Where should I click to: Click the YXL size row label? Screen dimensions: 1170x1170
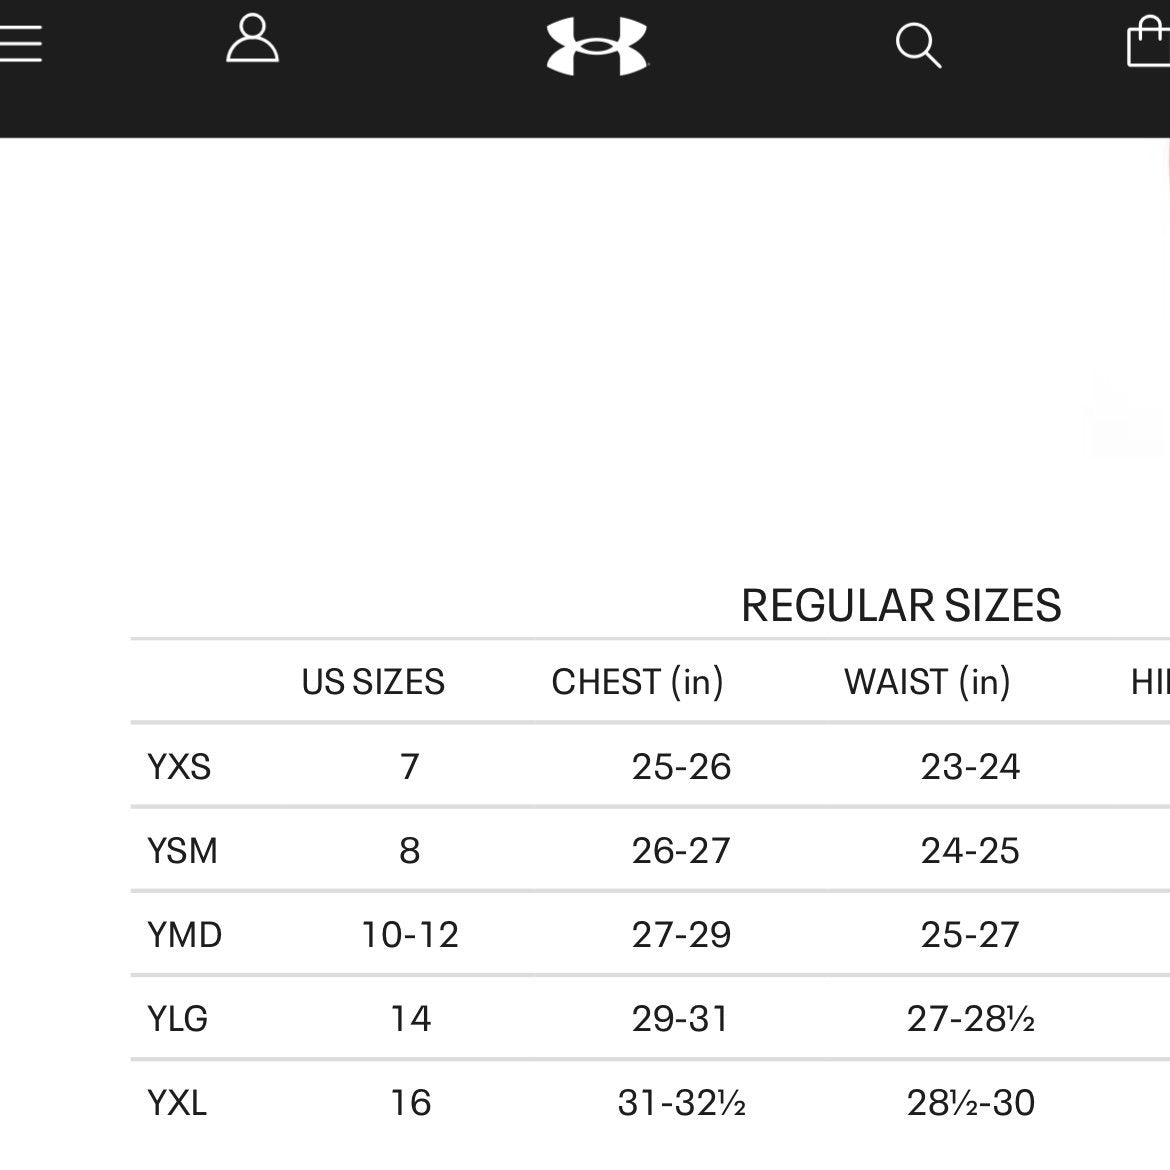pos(177,1103)
